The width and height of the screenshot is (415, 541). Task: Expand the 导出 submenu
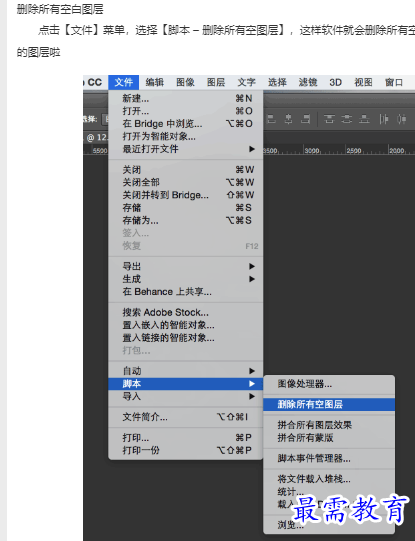[186, 266]
